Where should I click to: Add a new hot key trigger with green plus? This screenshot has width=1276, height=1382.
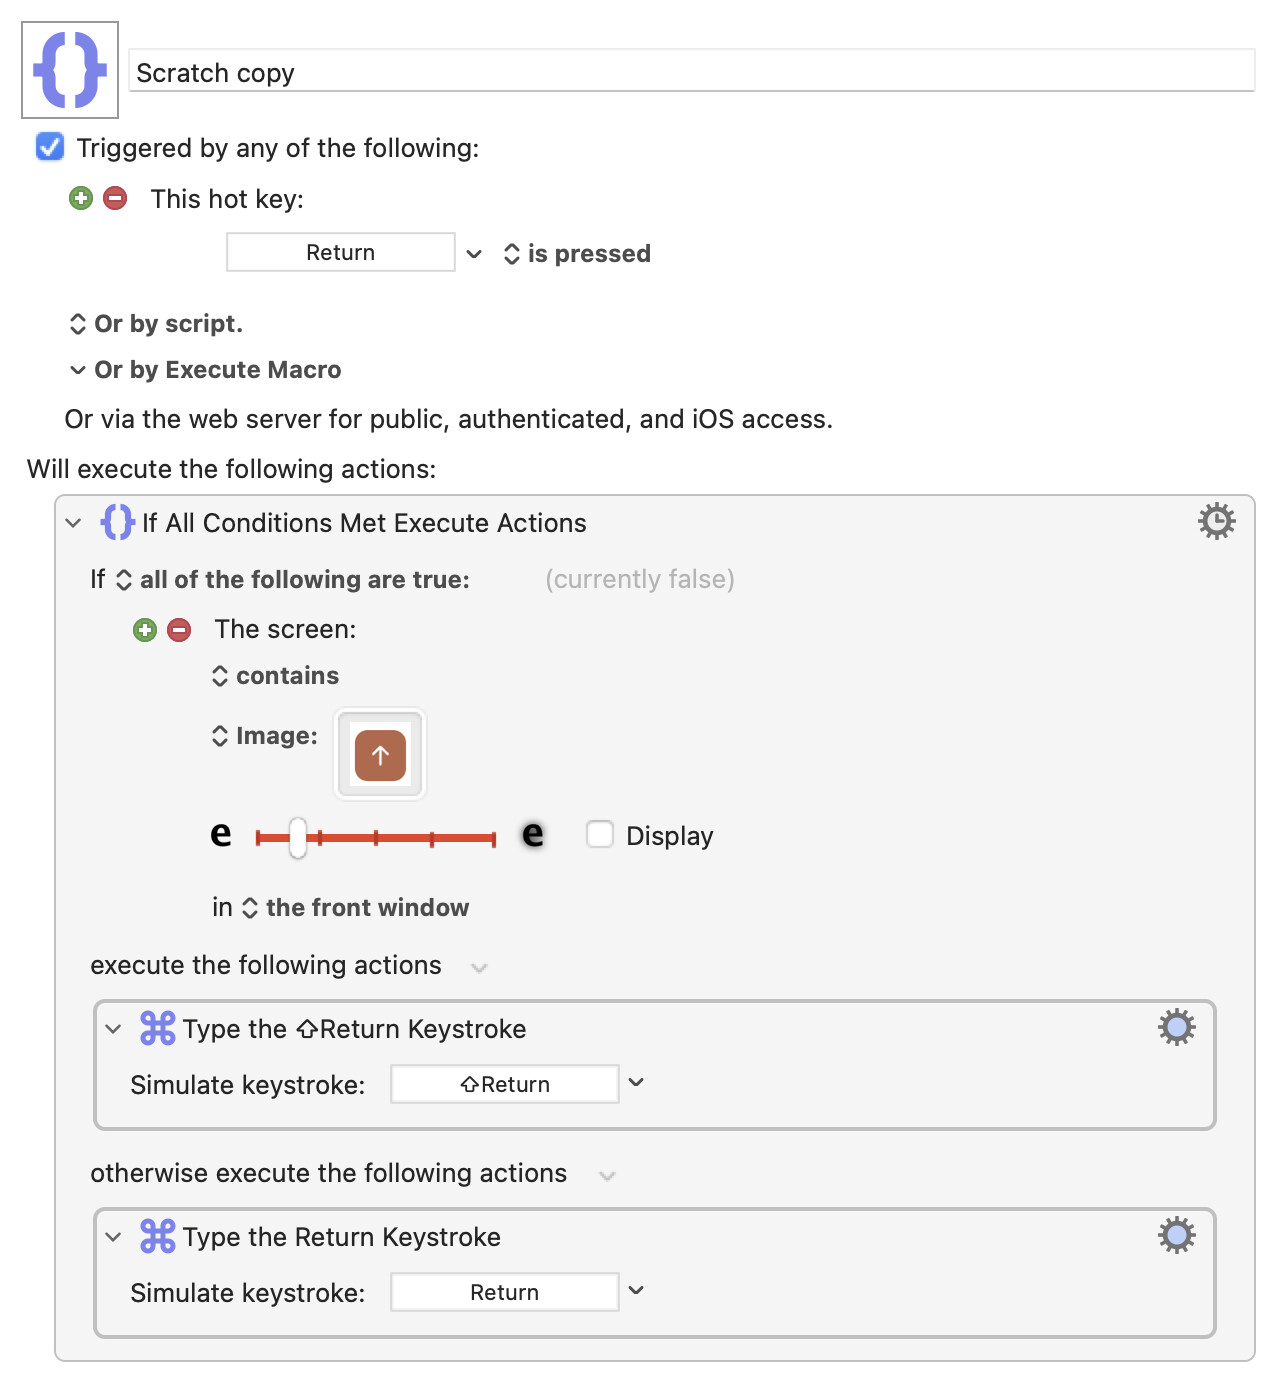pyautogui.click(x=81, y=198)
